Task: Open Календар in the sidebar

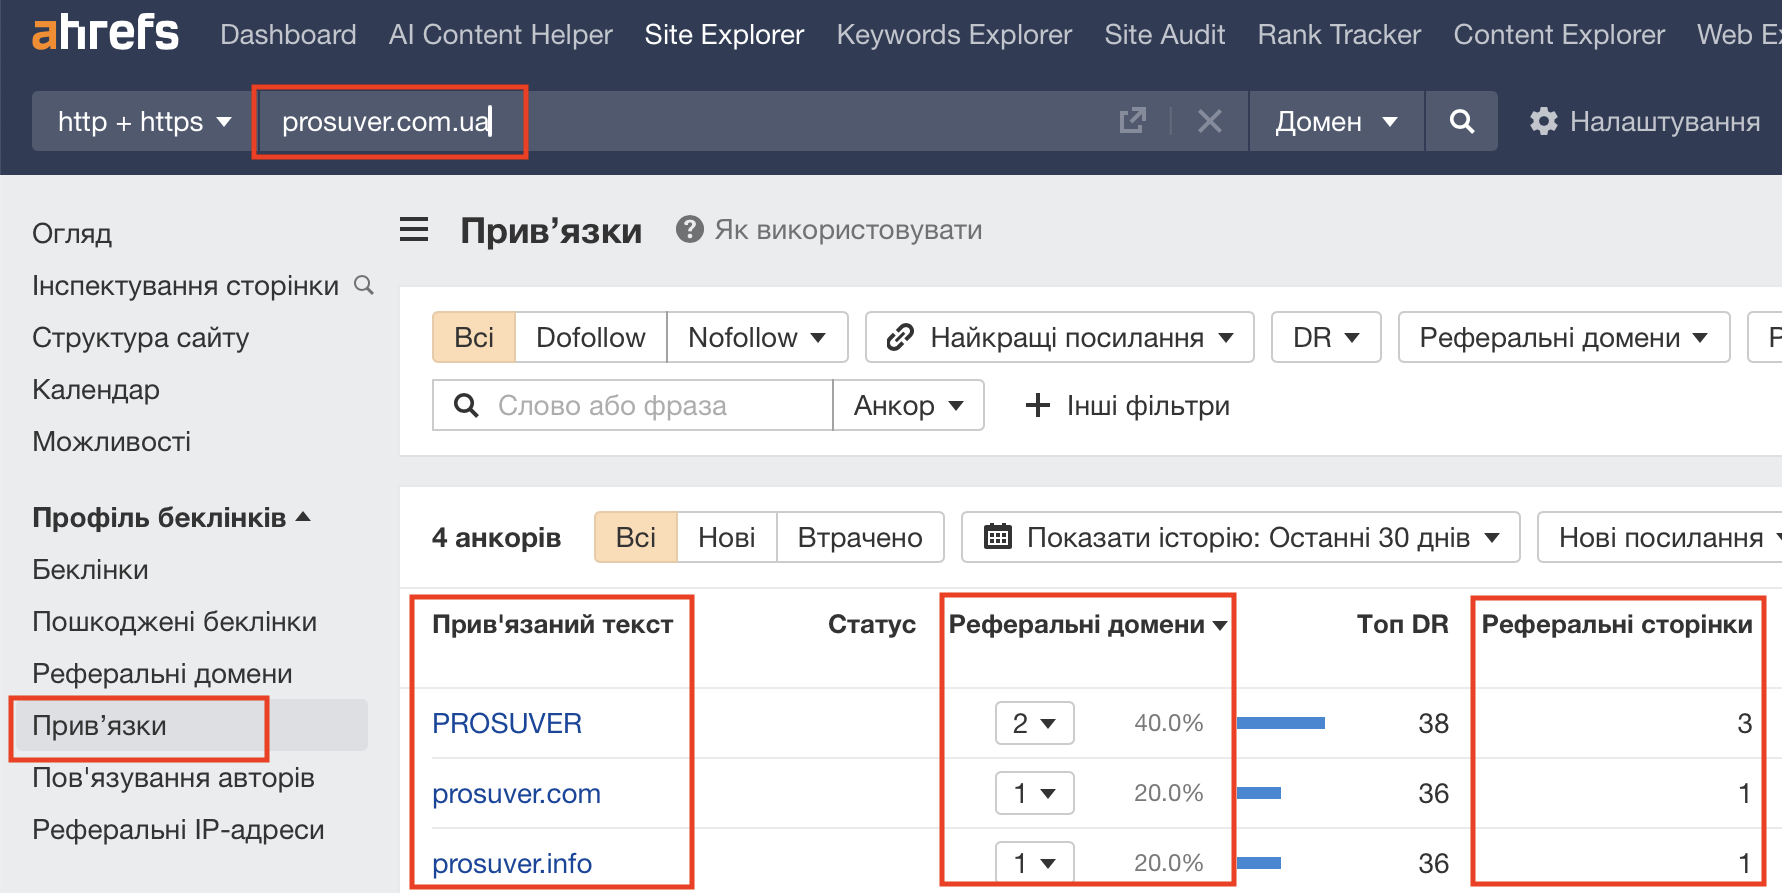Action: point(96,389)
